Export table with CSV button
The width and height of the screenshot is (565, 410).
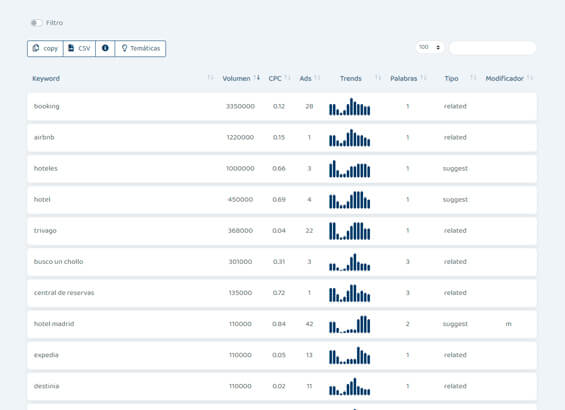[79, 48]
